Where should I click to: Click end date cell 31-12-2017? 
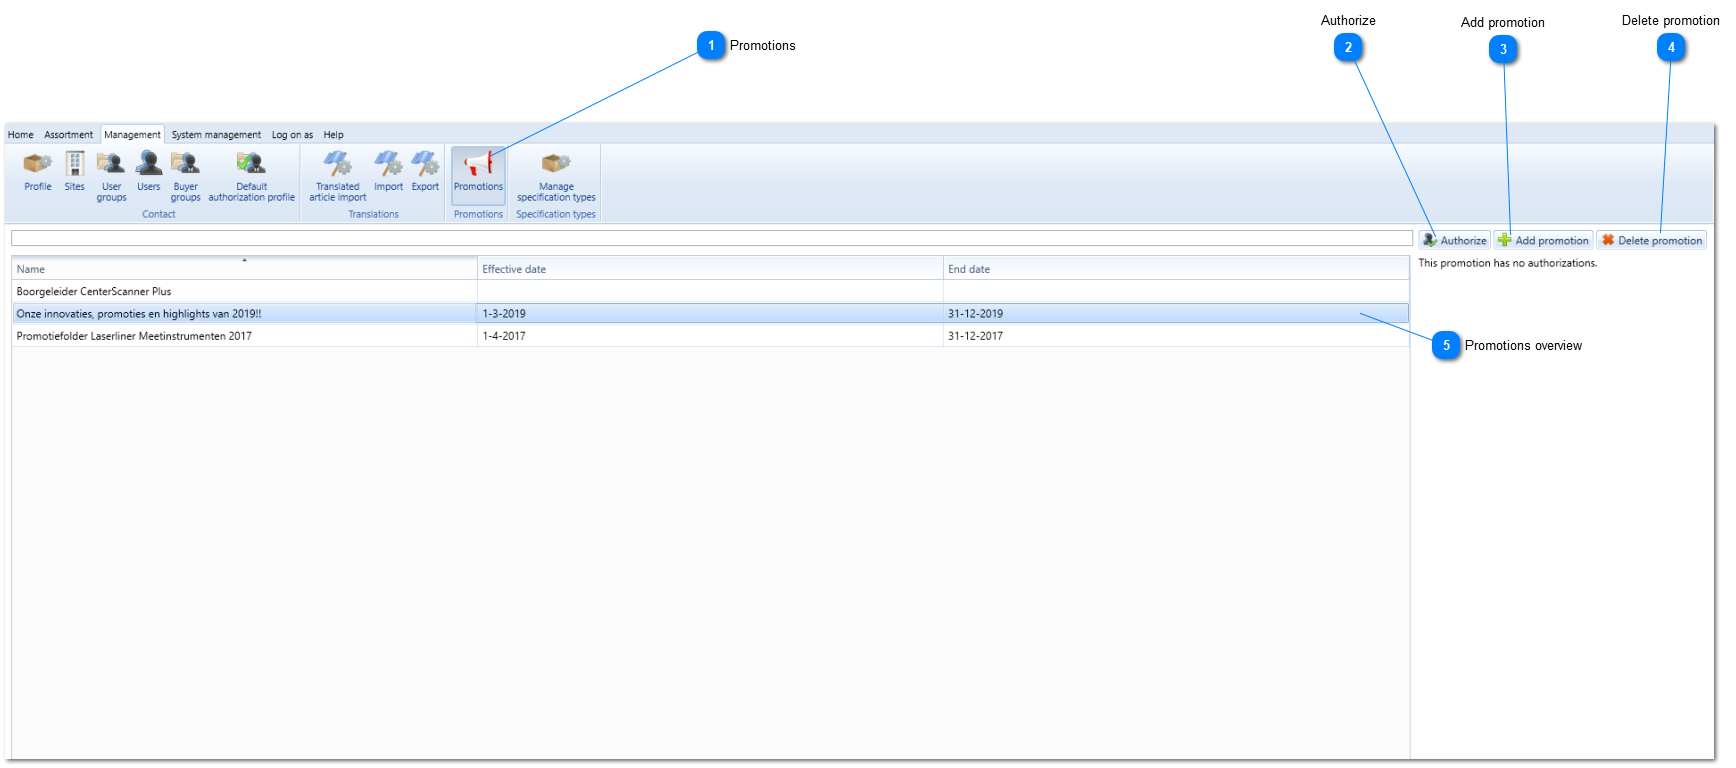coord(1176,336)
